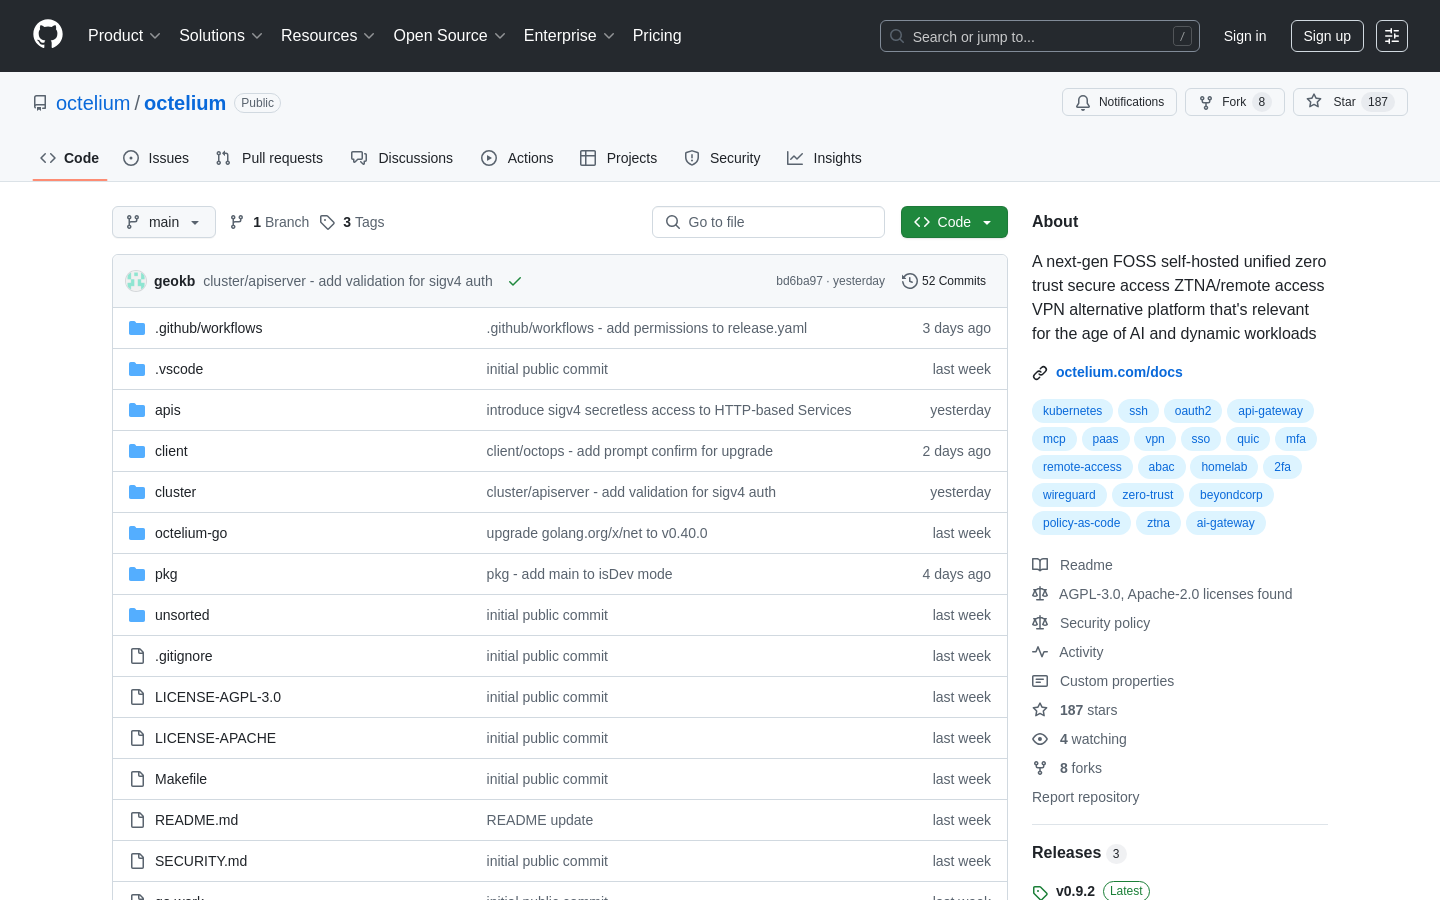View the 187 stars list
This screenshot has height=900, width=1440.
click(x=1075, y=710)
